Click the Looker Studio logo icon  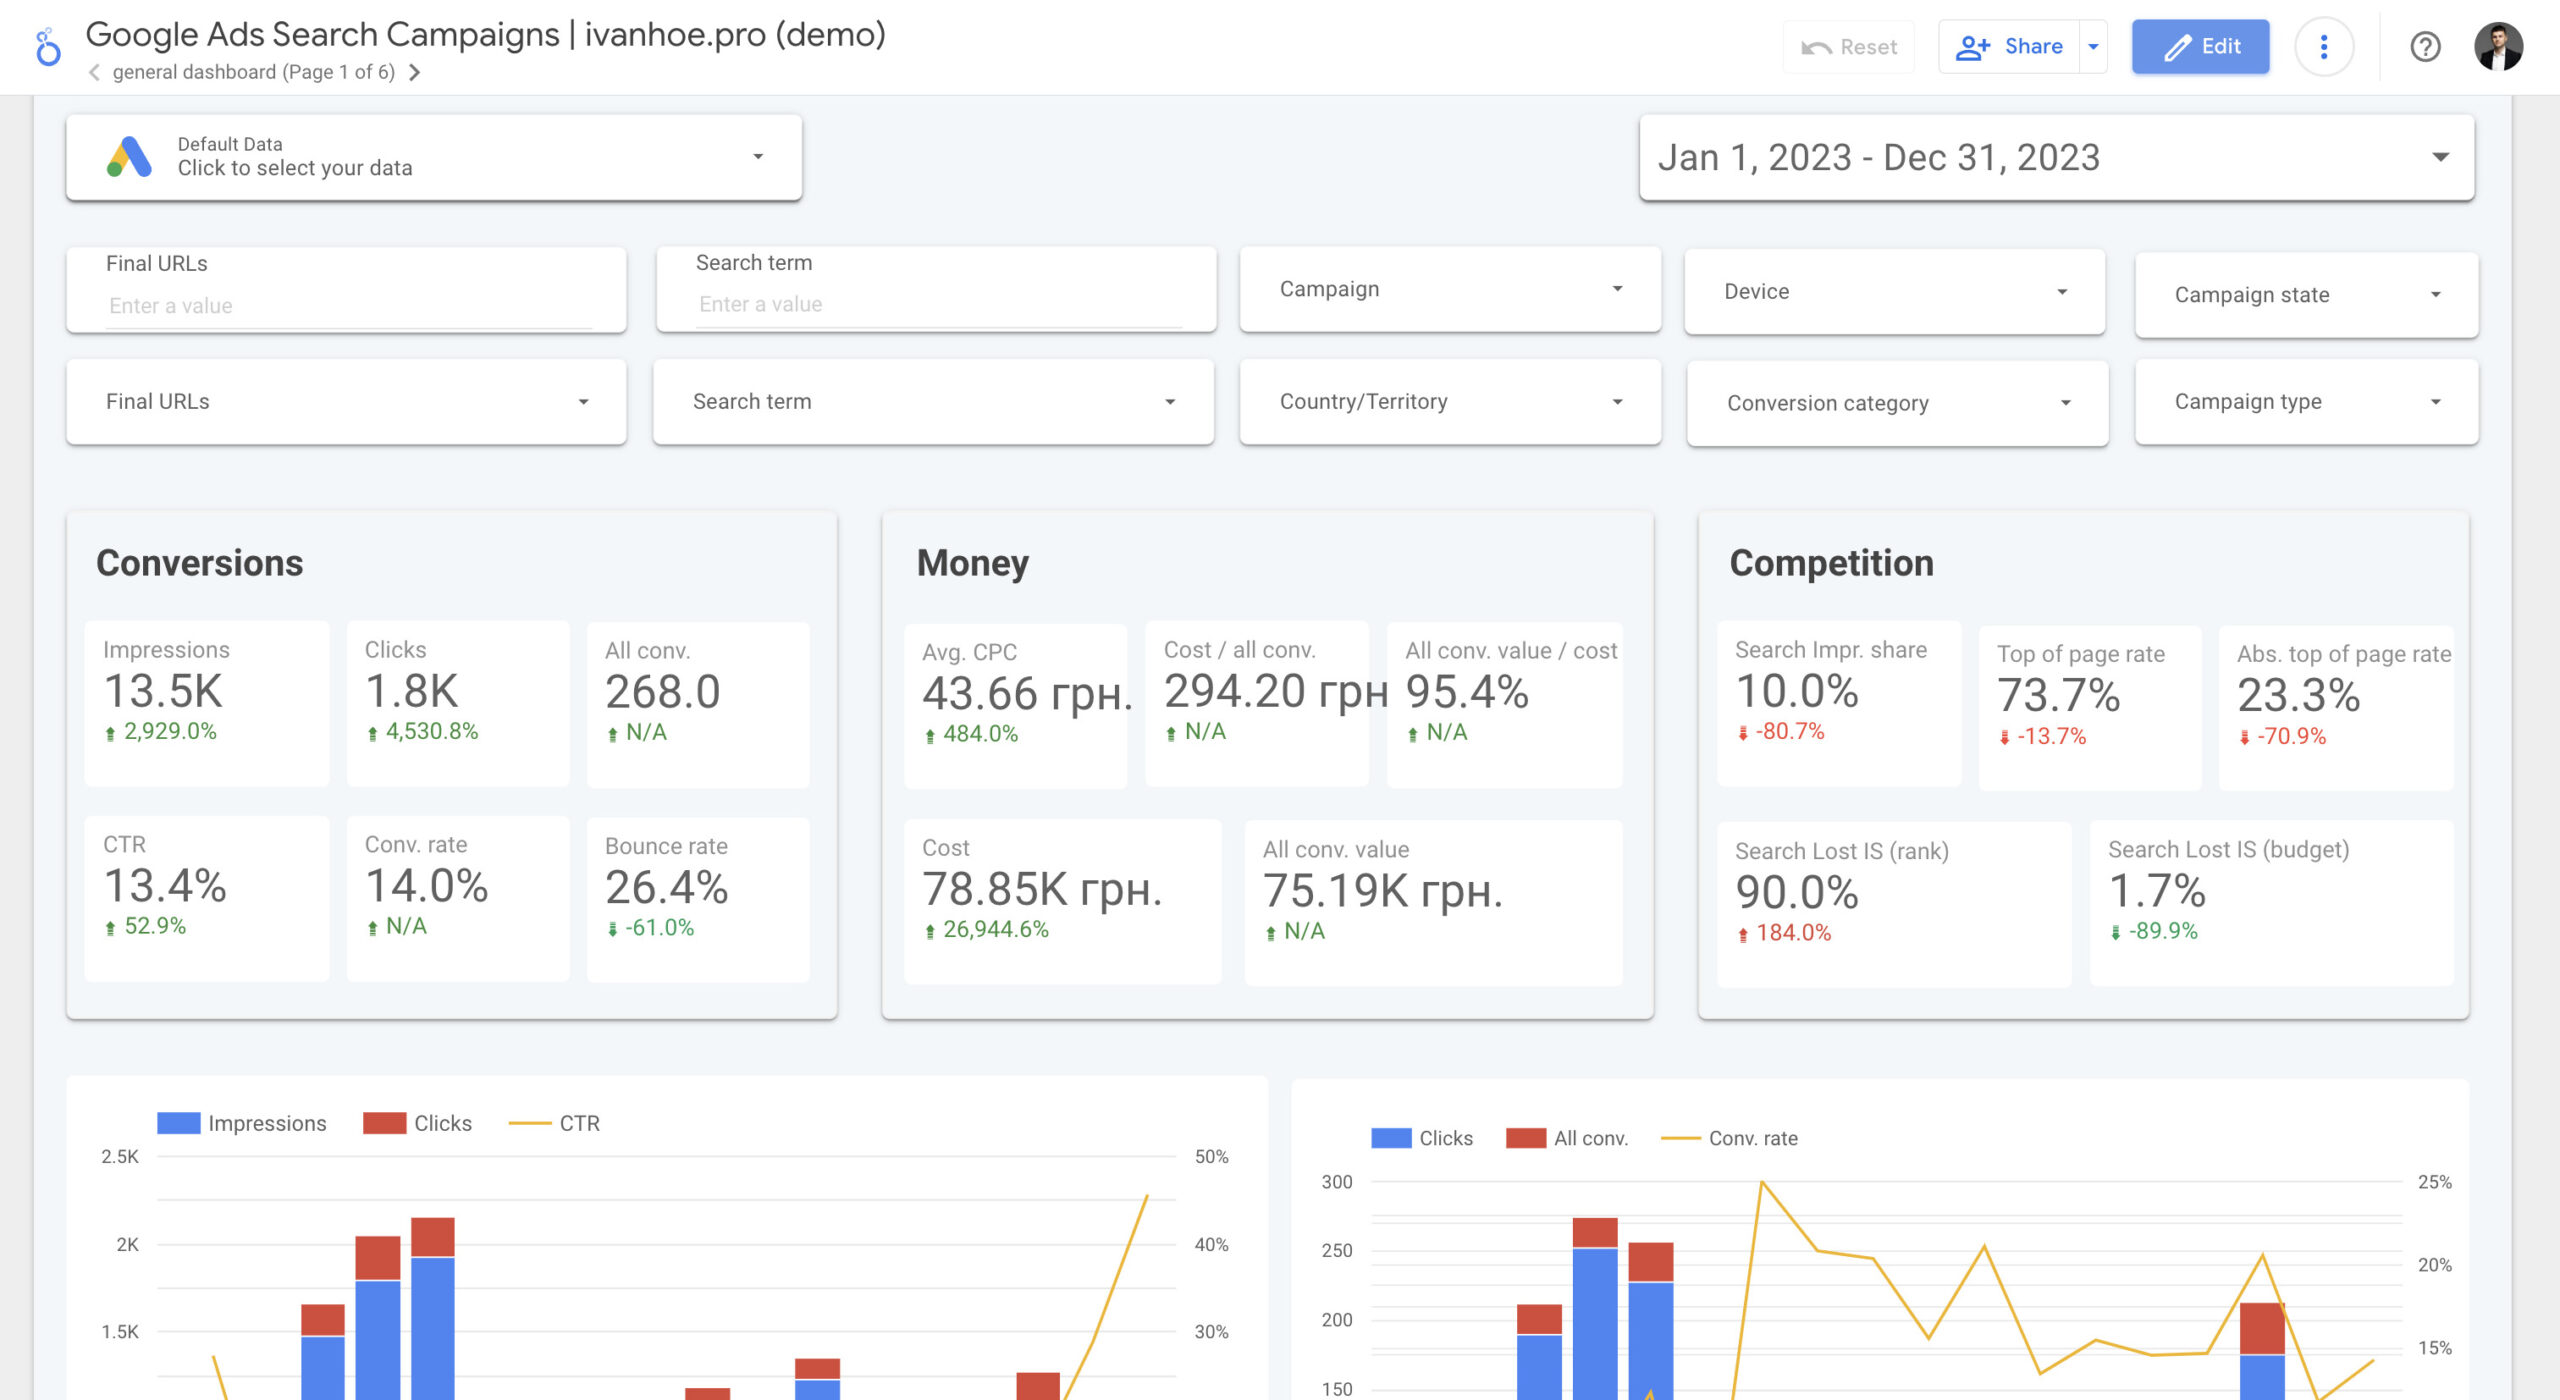(x=47, y=47)
